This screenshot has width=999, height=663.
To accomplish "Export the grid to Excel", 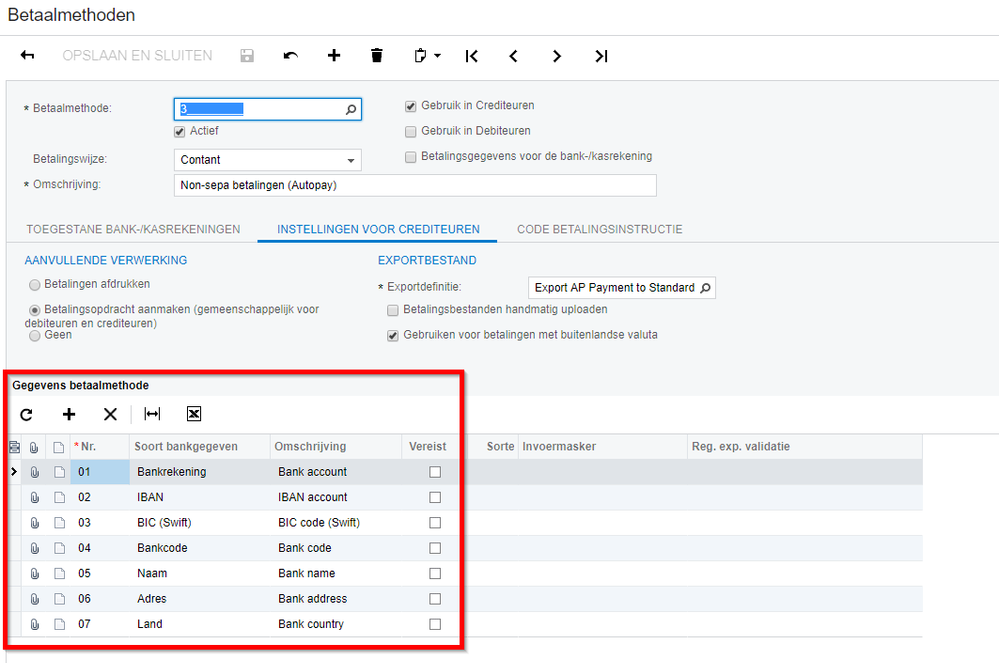I will 194,415.
